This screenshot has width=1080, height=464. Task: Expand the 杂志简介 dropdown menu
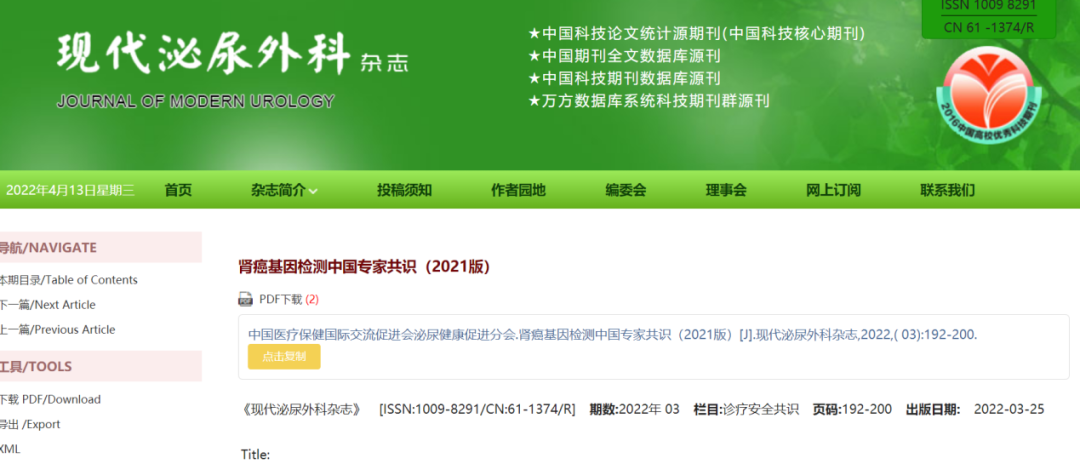[285, 190]
